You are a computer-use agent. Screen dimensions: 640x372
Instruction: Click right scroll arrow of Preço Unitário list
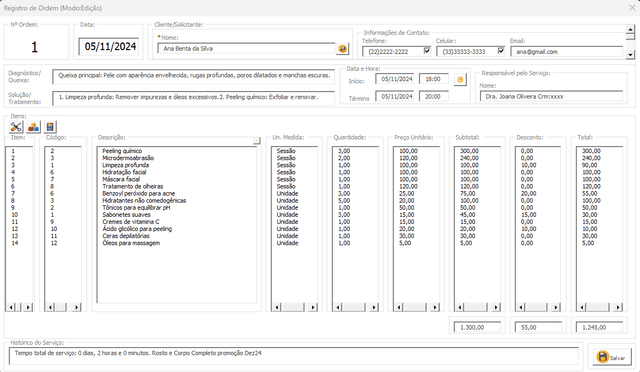click(435, 307)
